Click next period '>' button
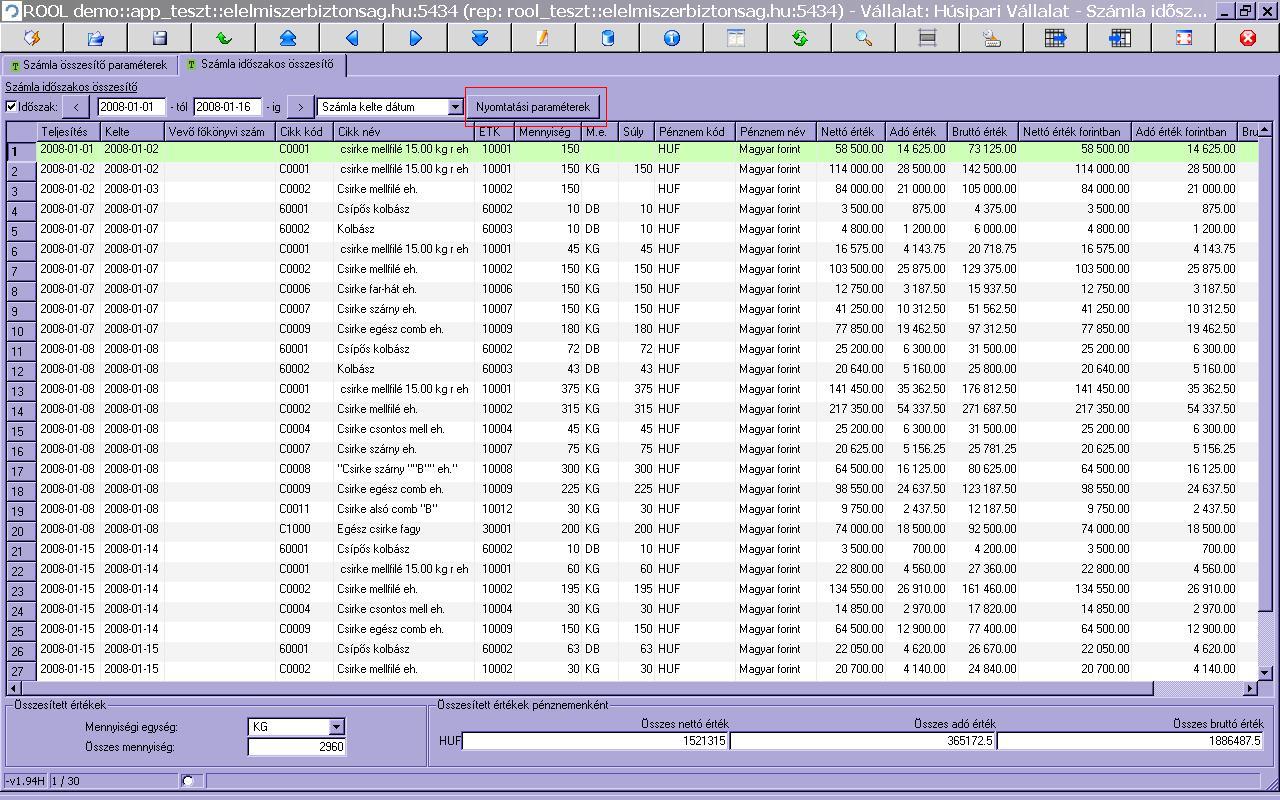This screenshot has width=1280, height=800. click(x=301, y=107)
